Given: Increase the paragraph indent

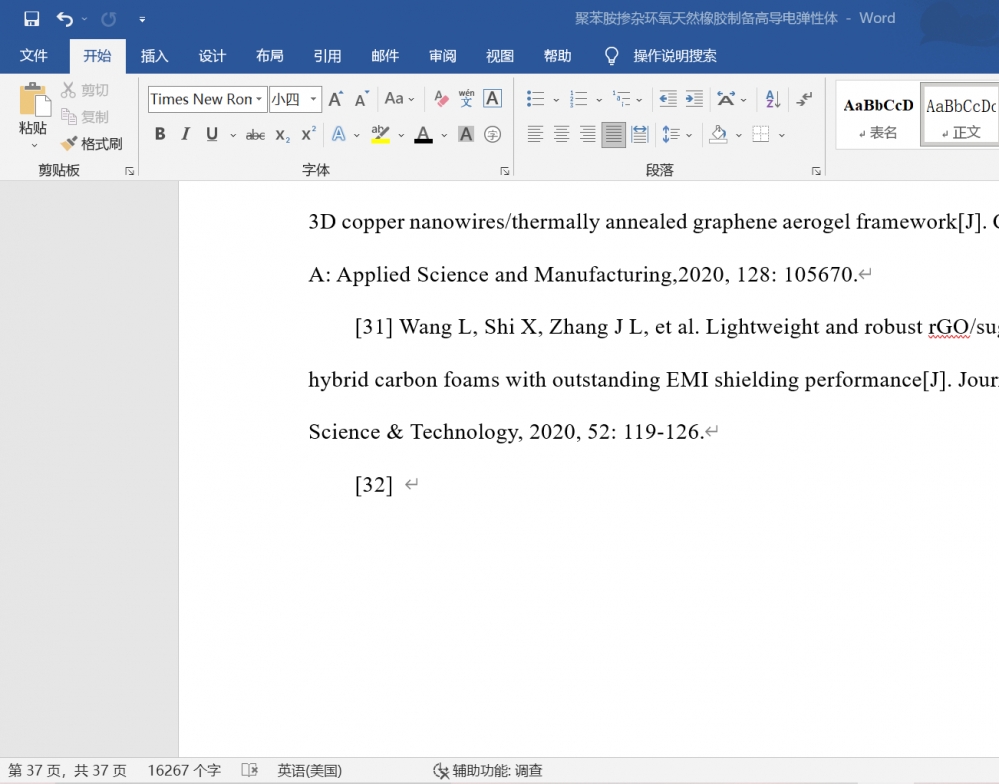Looking at the screenshot, I should point(694,99).
